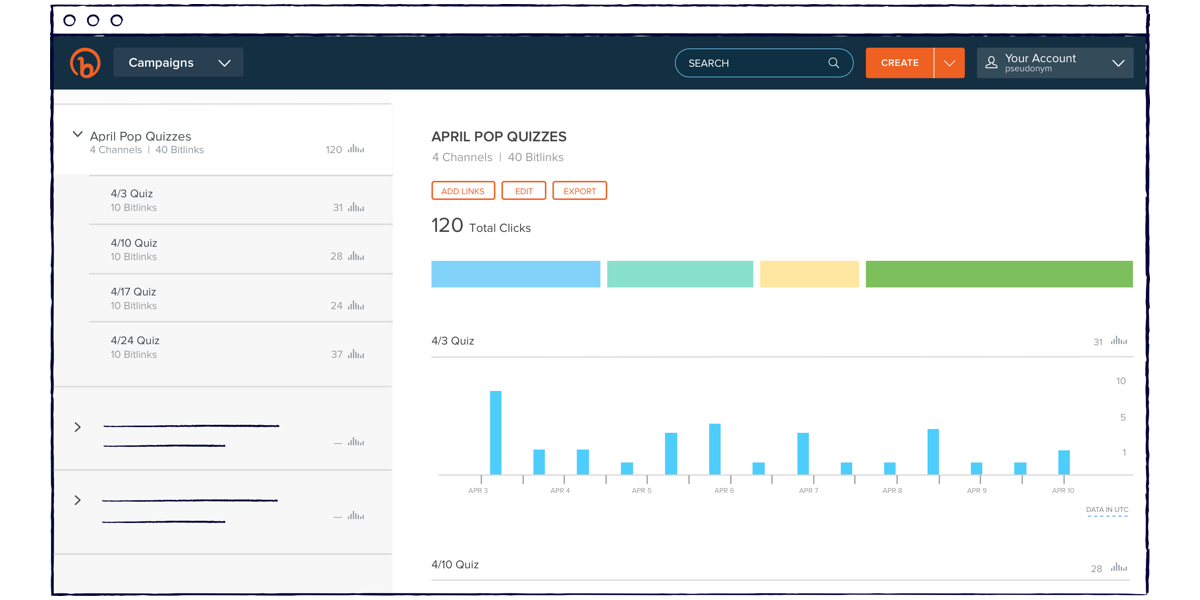Click stats chart icon for April Pop Quizzes

(x=356, y=149)
